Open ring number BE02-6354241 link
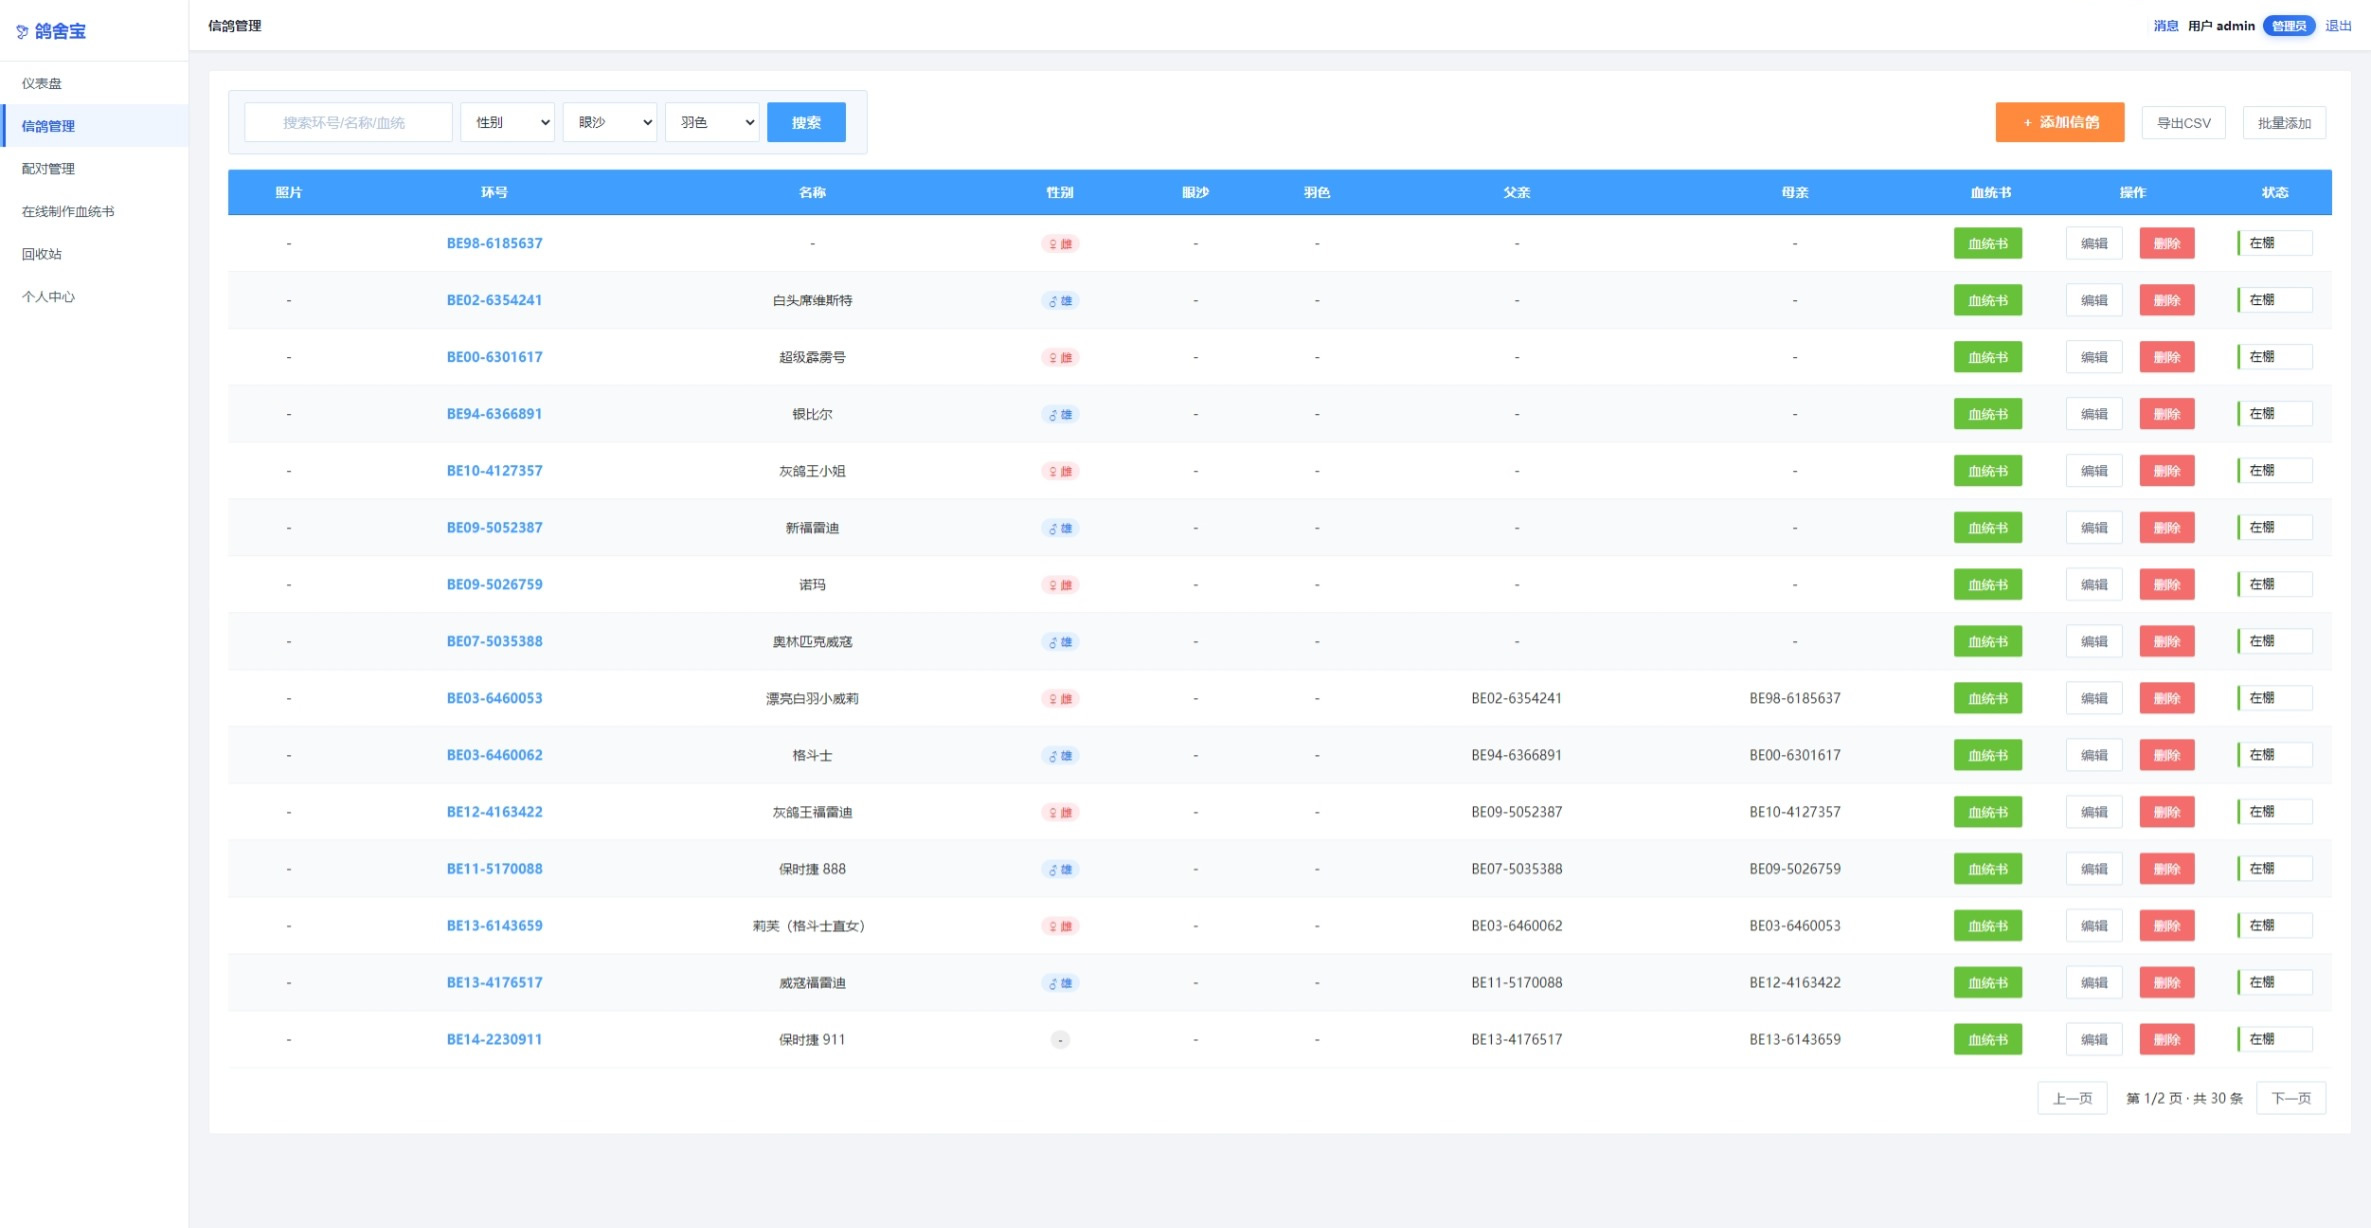2371x1228 pixels. coord(494,300)
